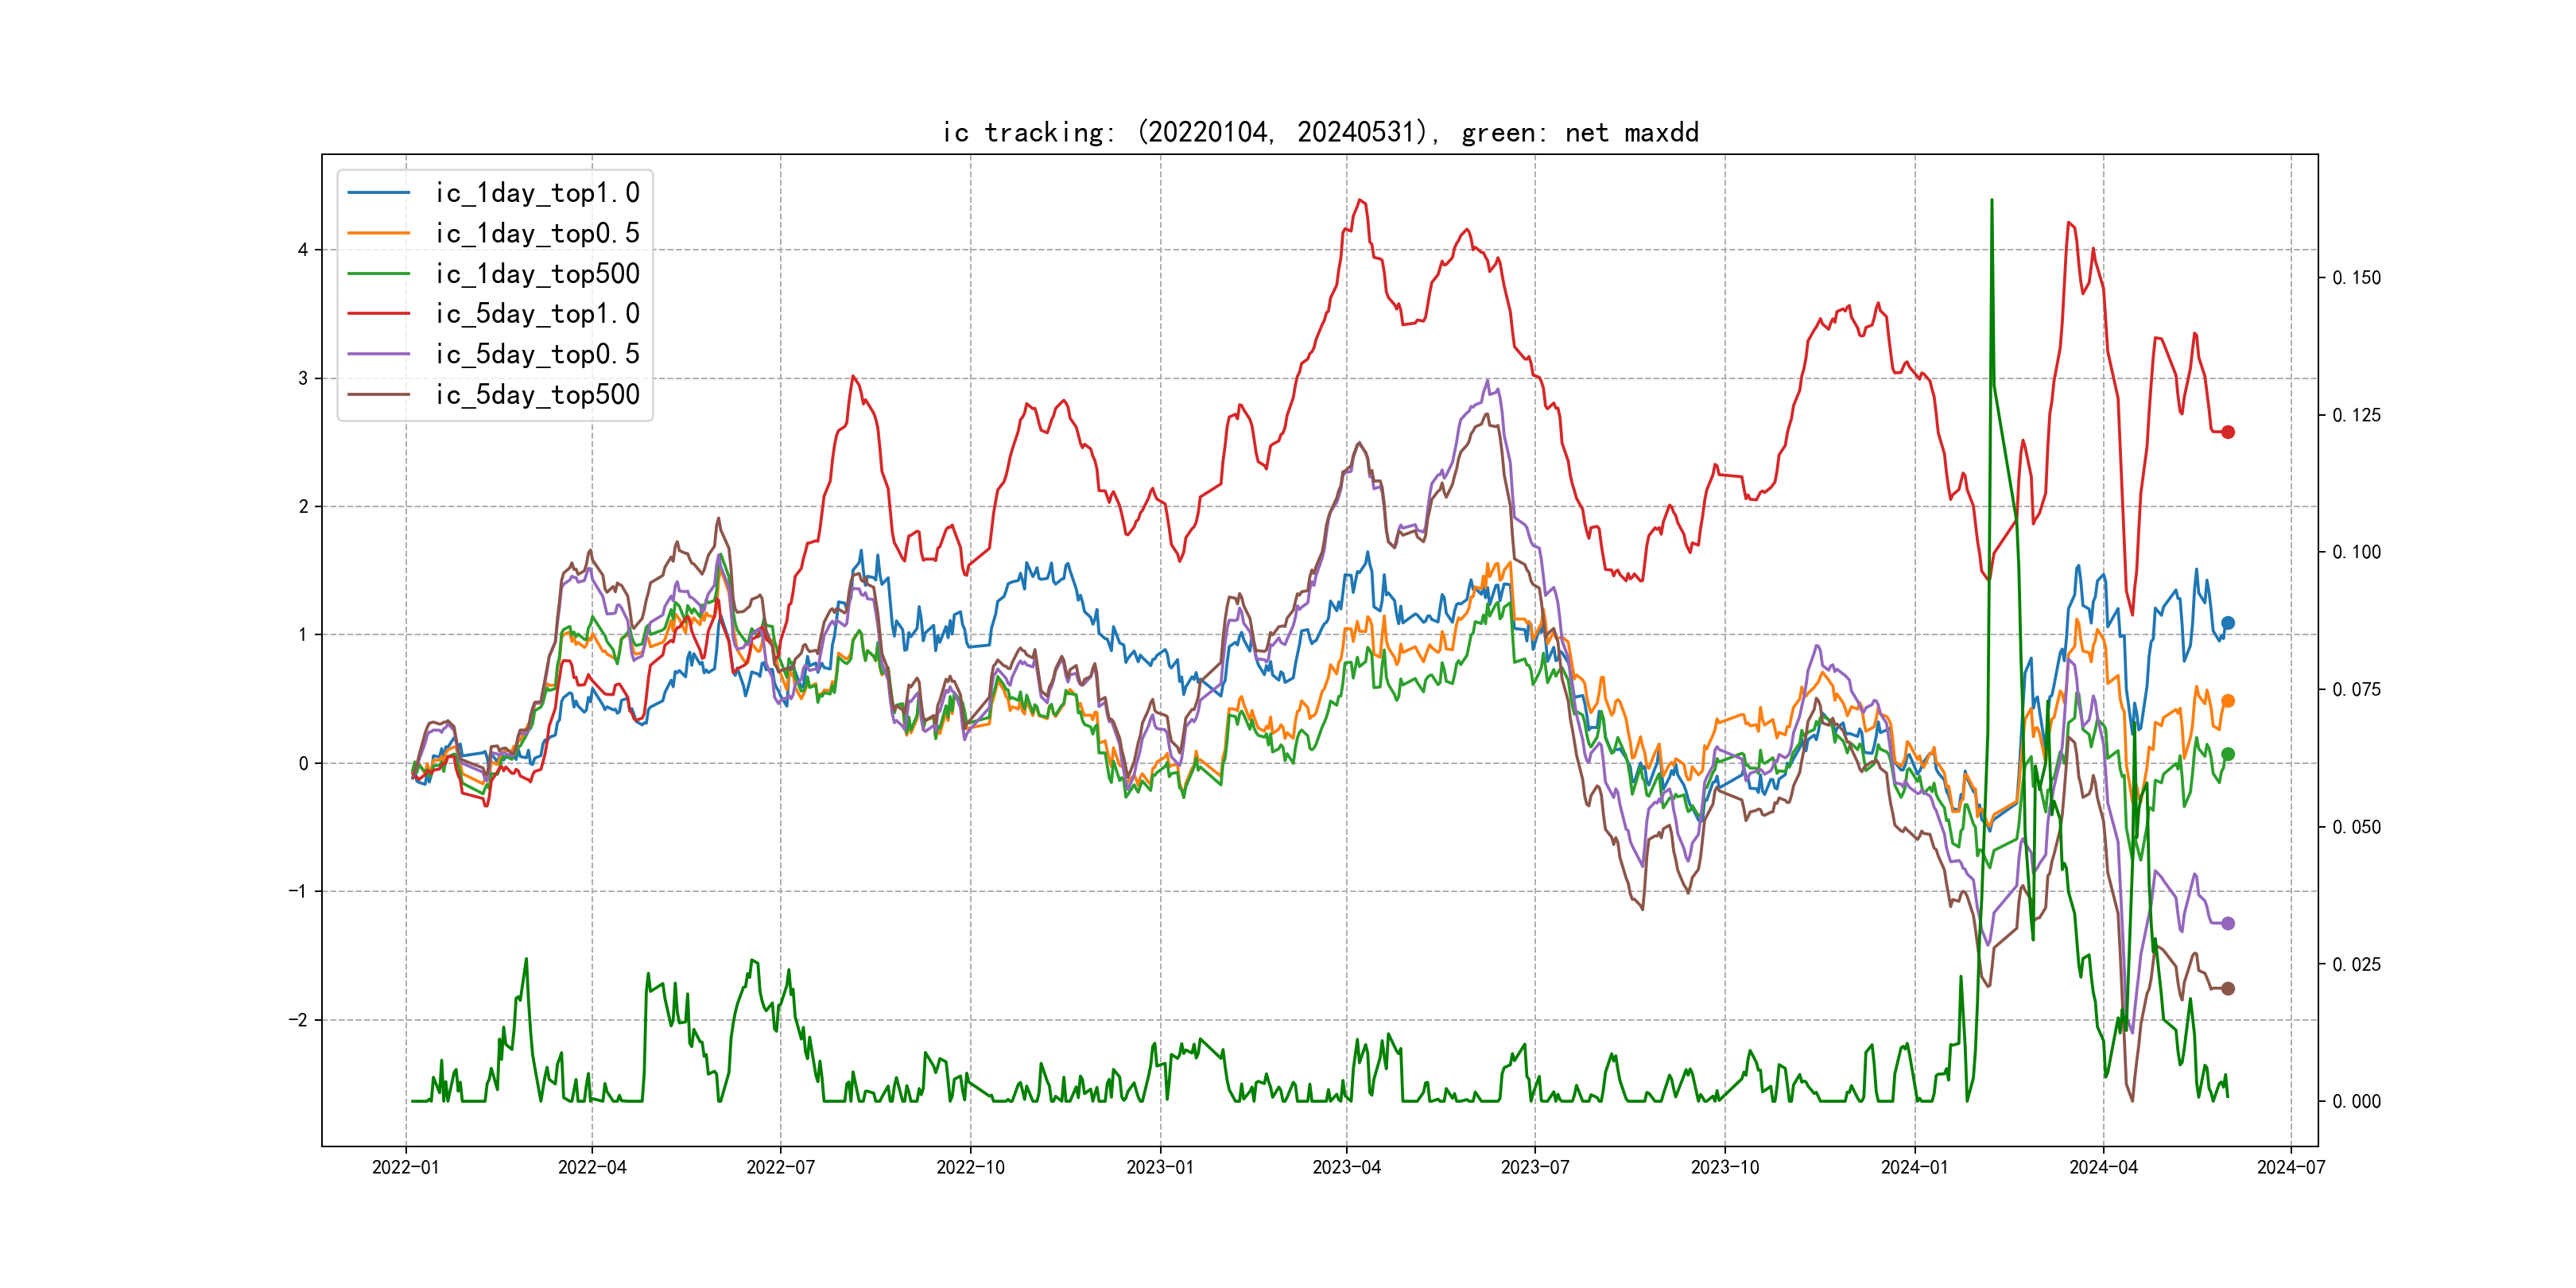Click the 2022-07 x-axis tick label

[x=780, y=1167]
